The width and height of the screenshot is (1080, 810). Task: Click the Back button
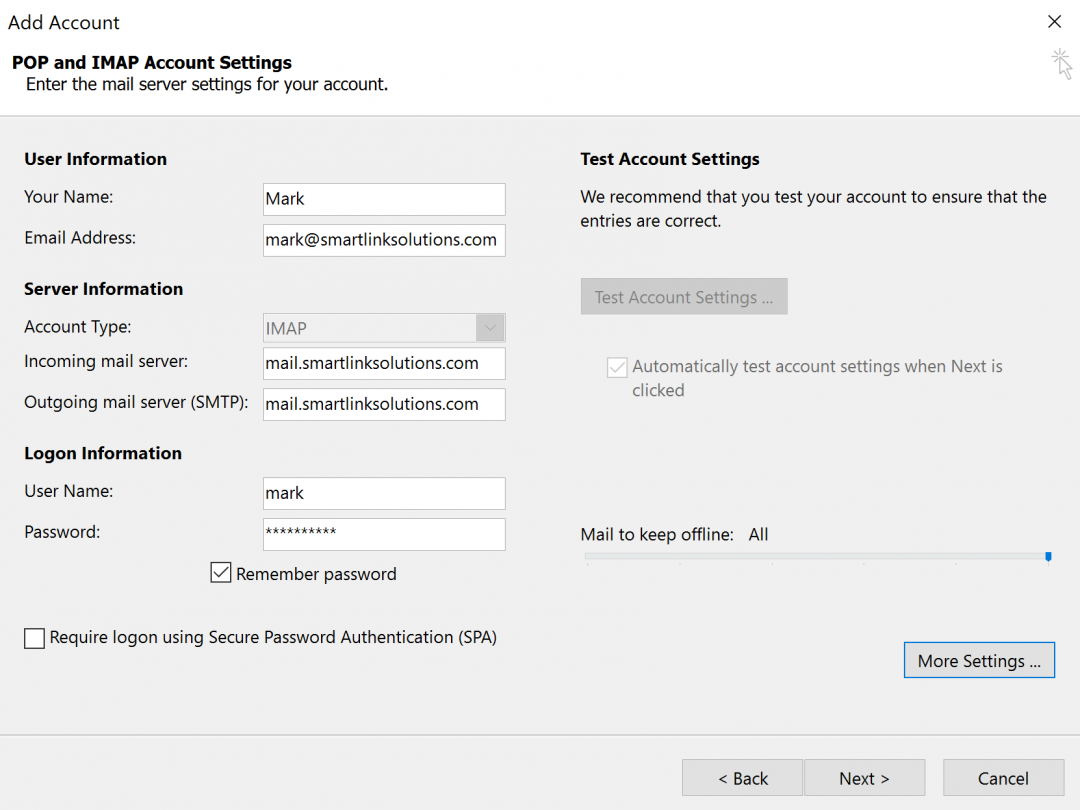click(x=742, y=778)
